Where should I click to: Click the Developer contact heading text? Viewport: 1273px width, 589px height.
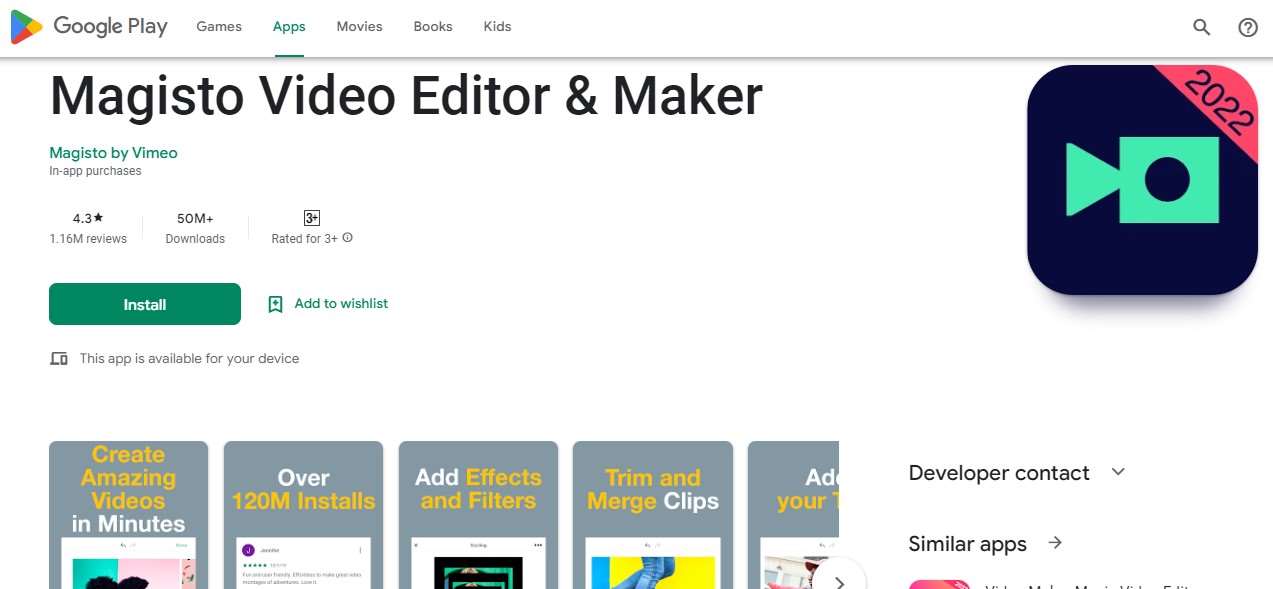999,473
